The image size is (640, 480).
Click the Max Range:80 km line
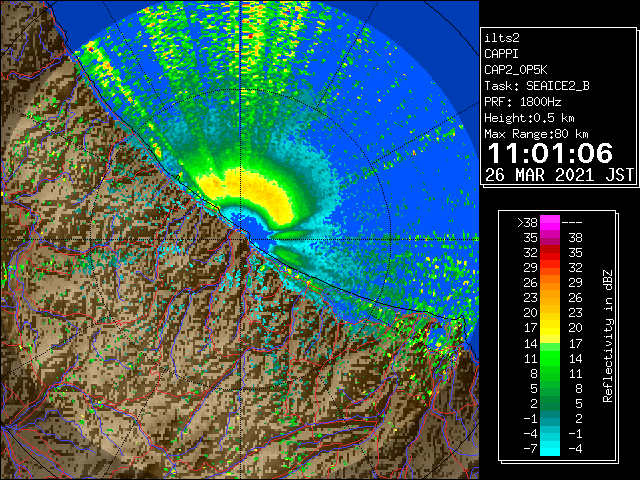536,134
